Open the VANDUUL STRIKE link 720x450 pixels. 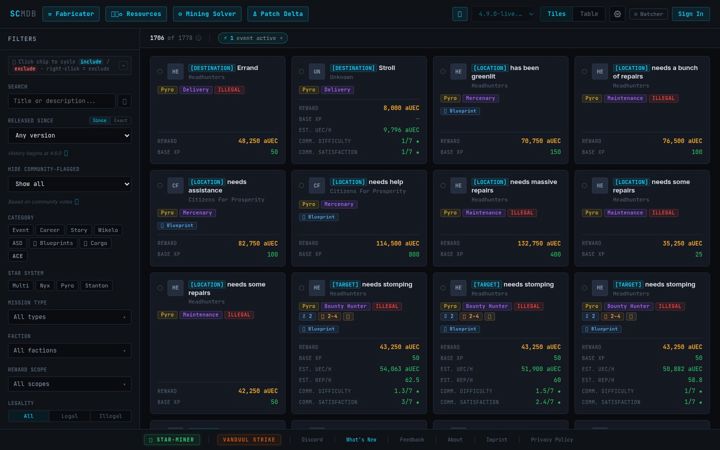coord(249,439)
